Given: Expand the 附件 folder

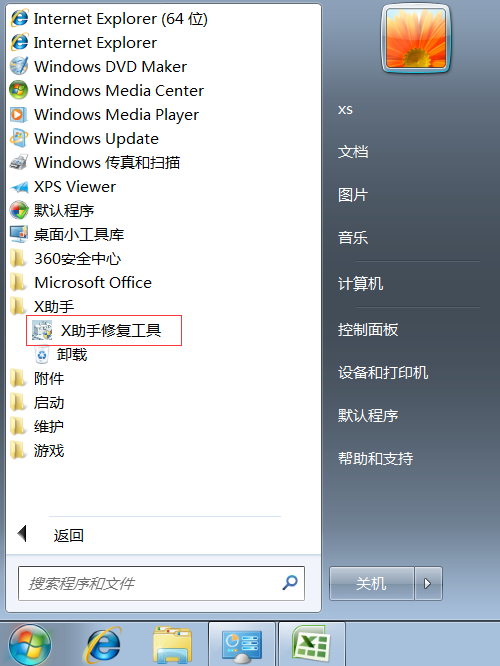Looking at the screenshot, I should coord(37,378).
